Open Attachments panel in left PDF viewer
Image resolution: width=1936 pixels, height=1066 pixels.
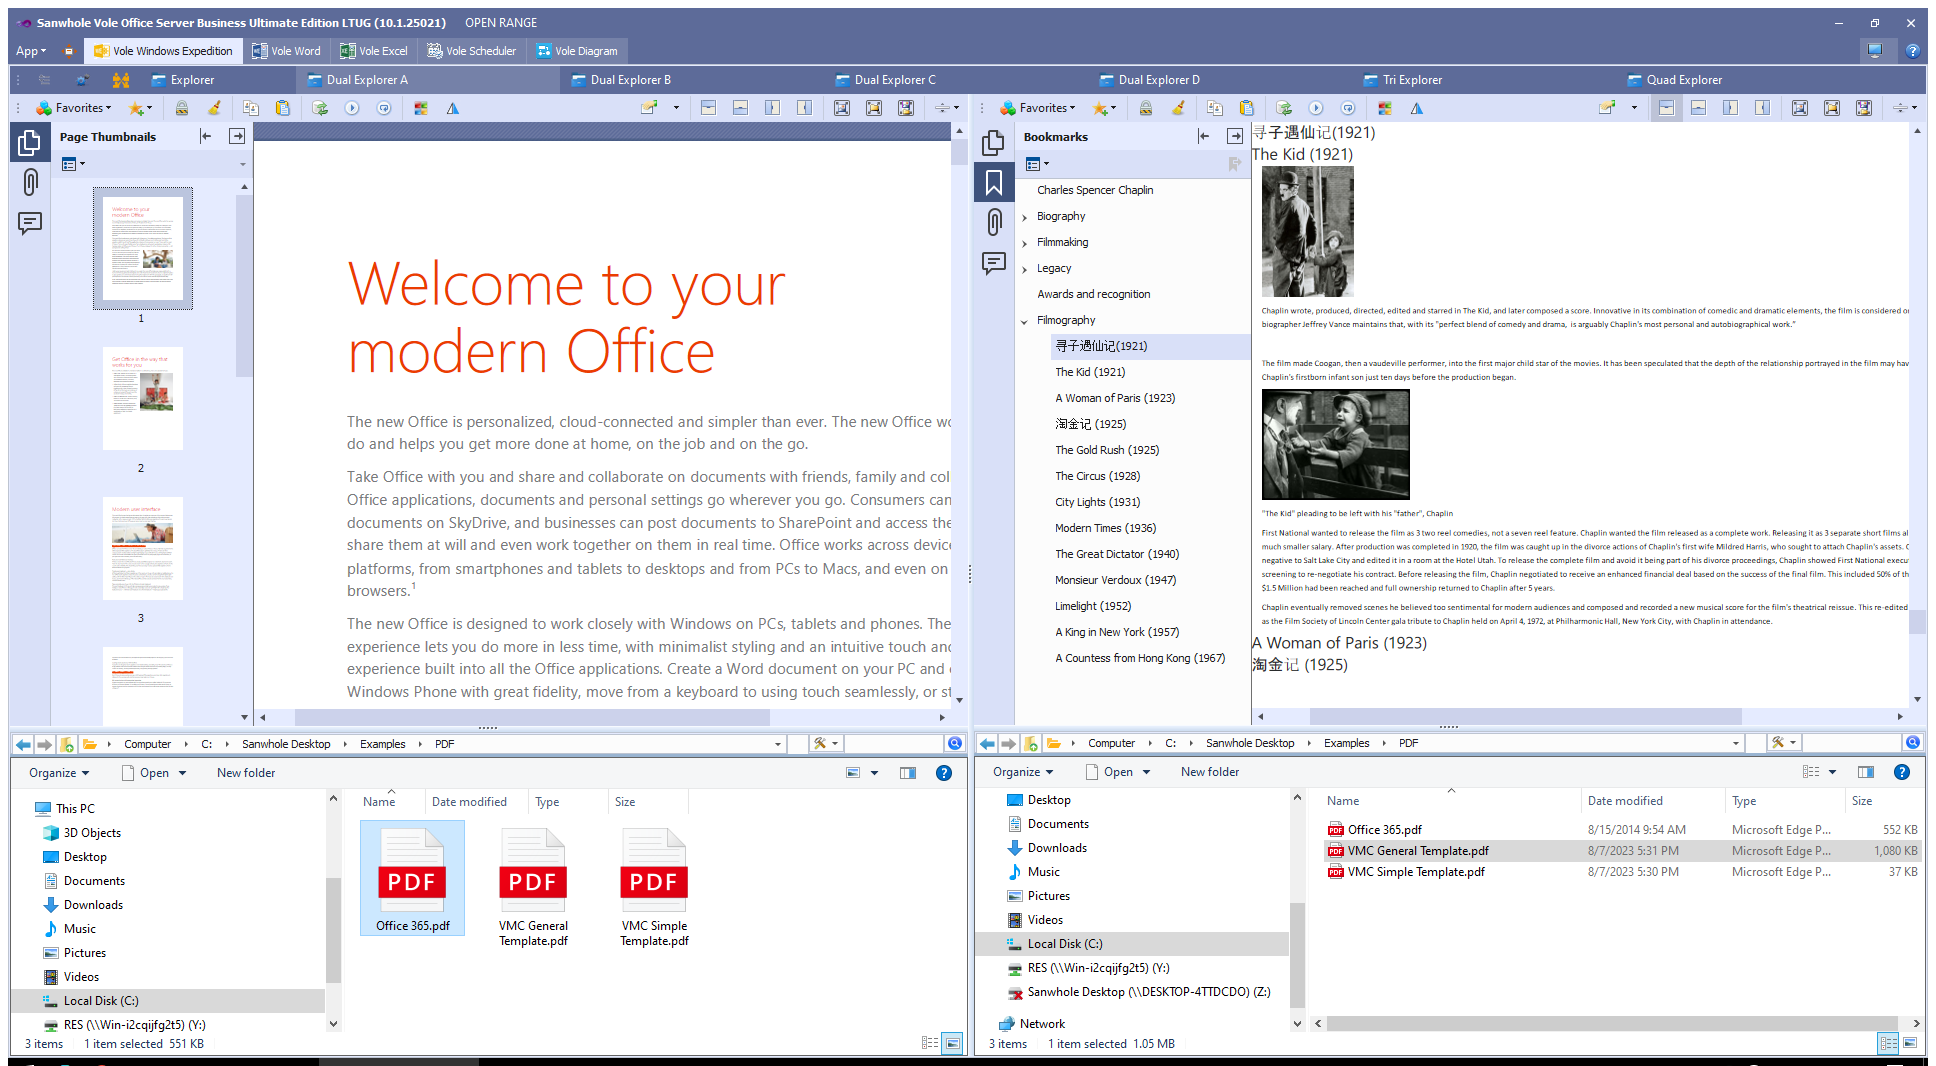pyautogui.click(x=30, y=182)
